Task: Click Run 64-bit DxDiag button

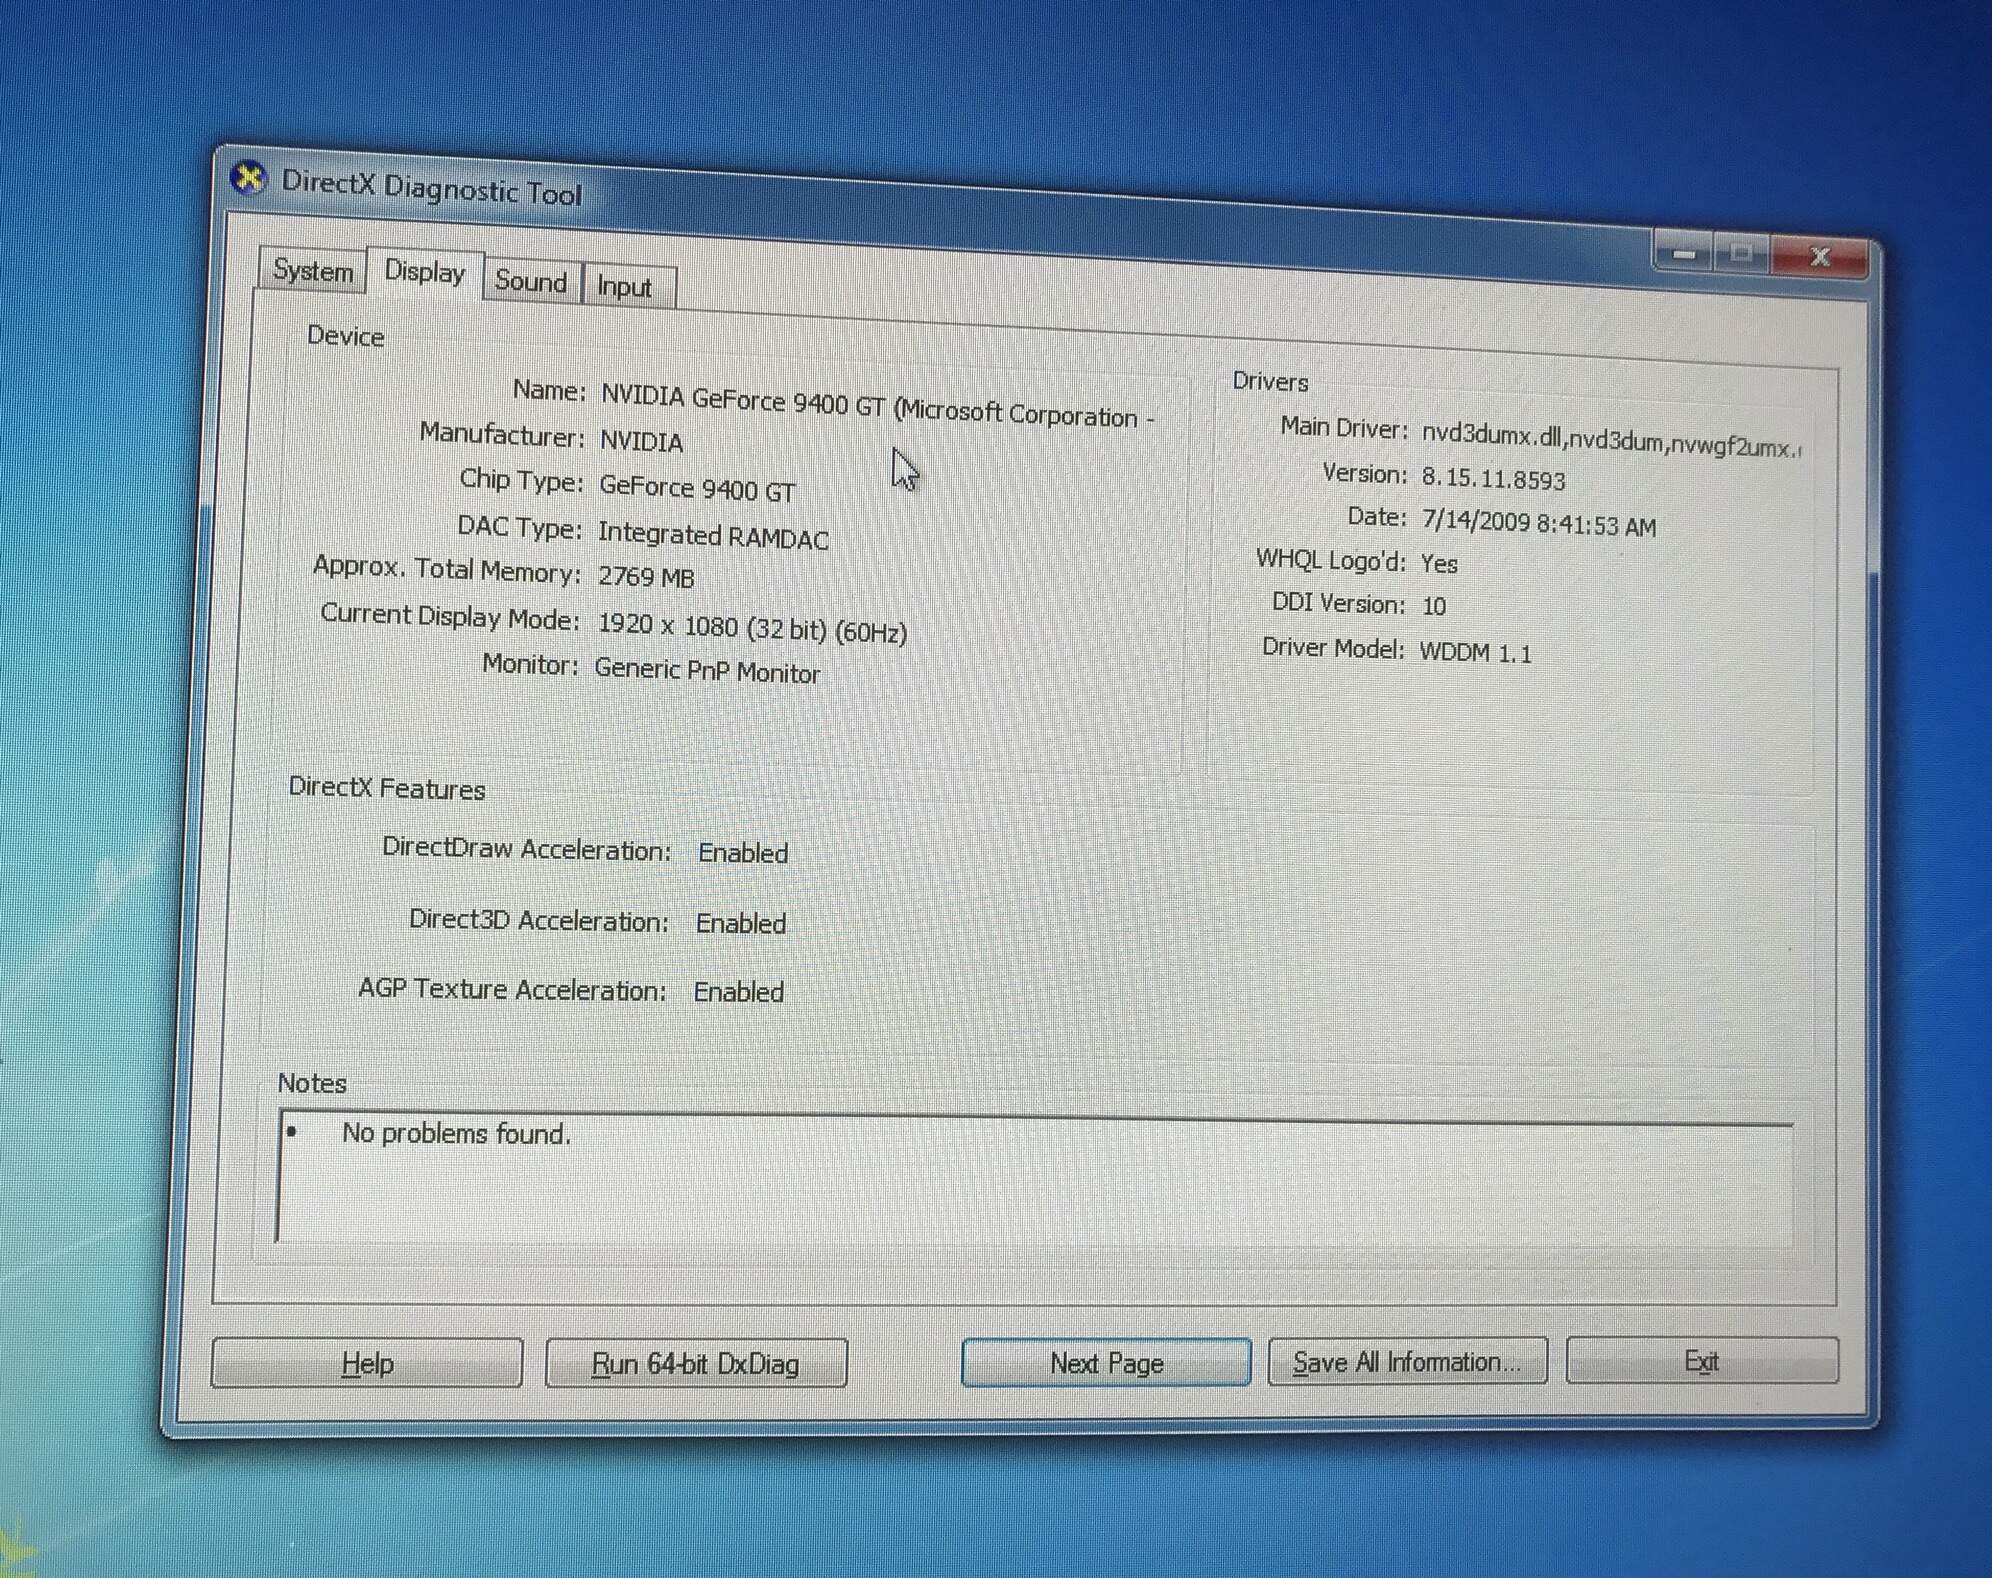Action: pos(695,1363)
